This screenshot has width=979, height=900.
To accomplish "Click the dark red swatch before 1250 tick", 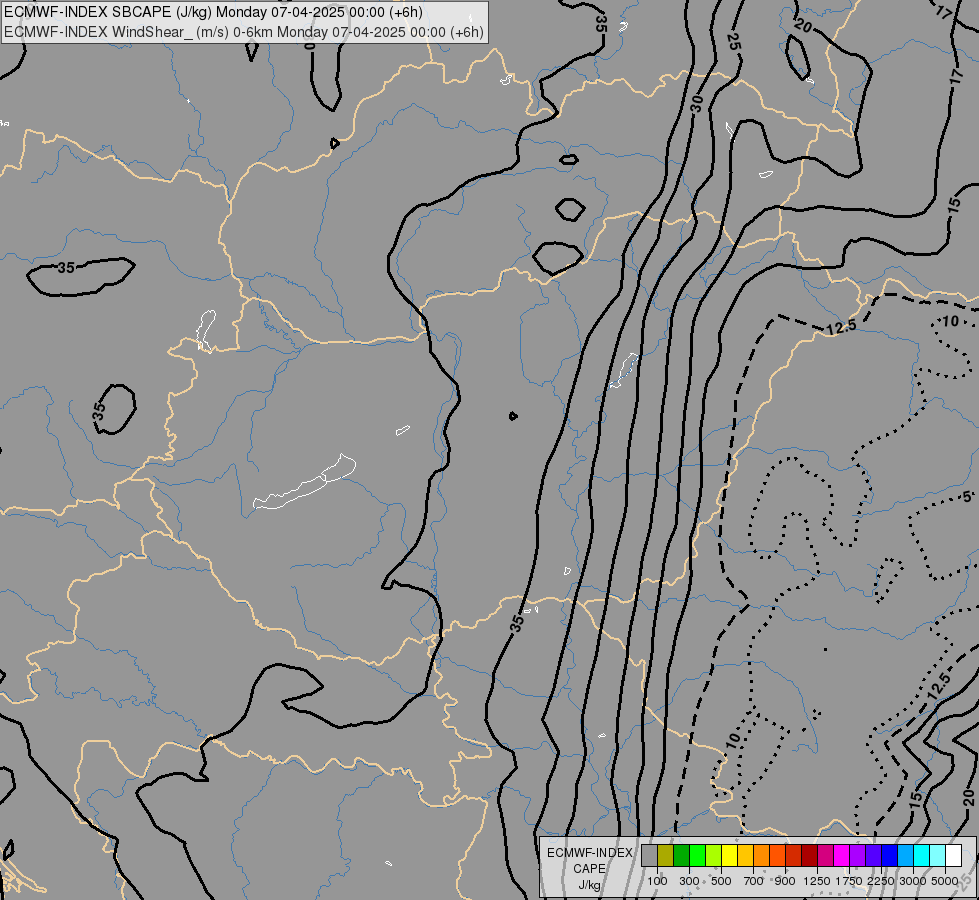I will [810, 856].
